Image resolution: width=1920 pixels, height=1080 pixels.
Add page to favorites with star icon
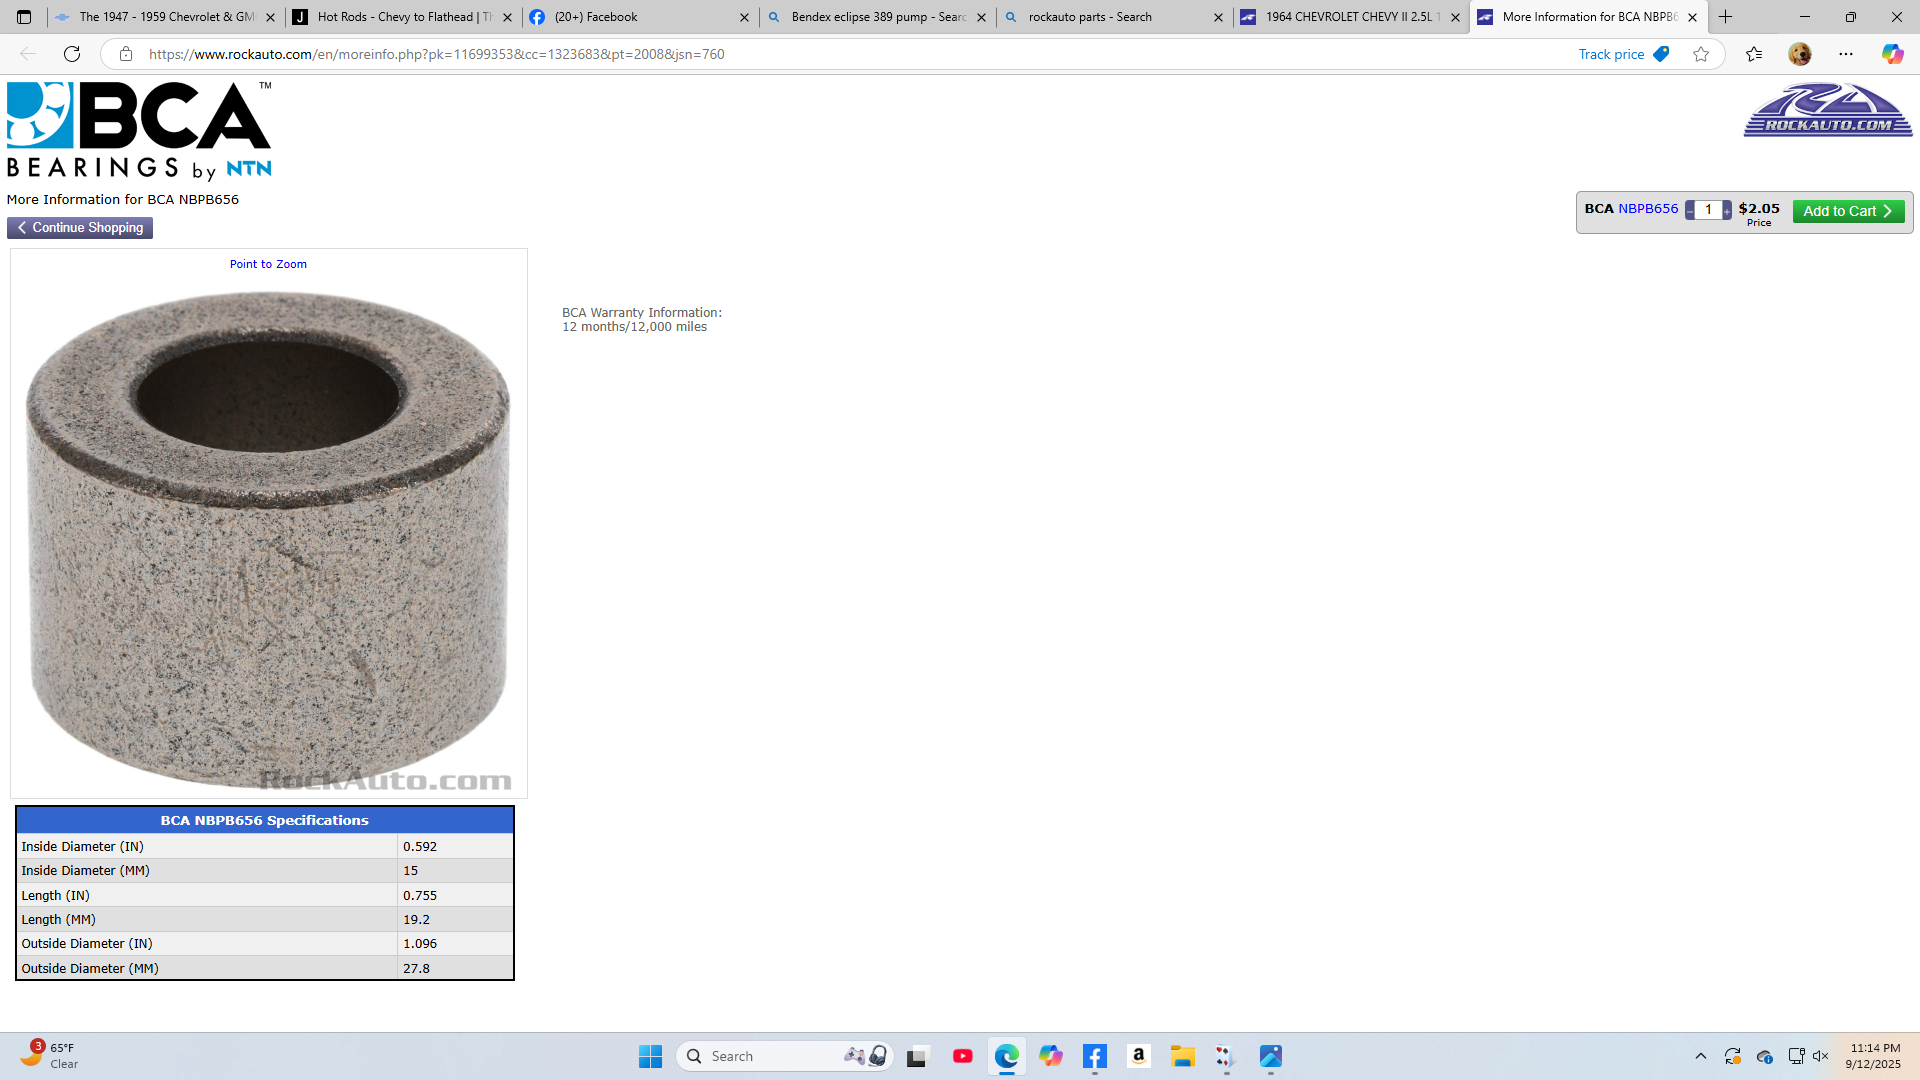click(x=1701, y=54)
